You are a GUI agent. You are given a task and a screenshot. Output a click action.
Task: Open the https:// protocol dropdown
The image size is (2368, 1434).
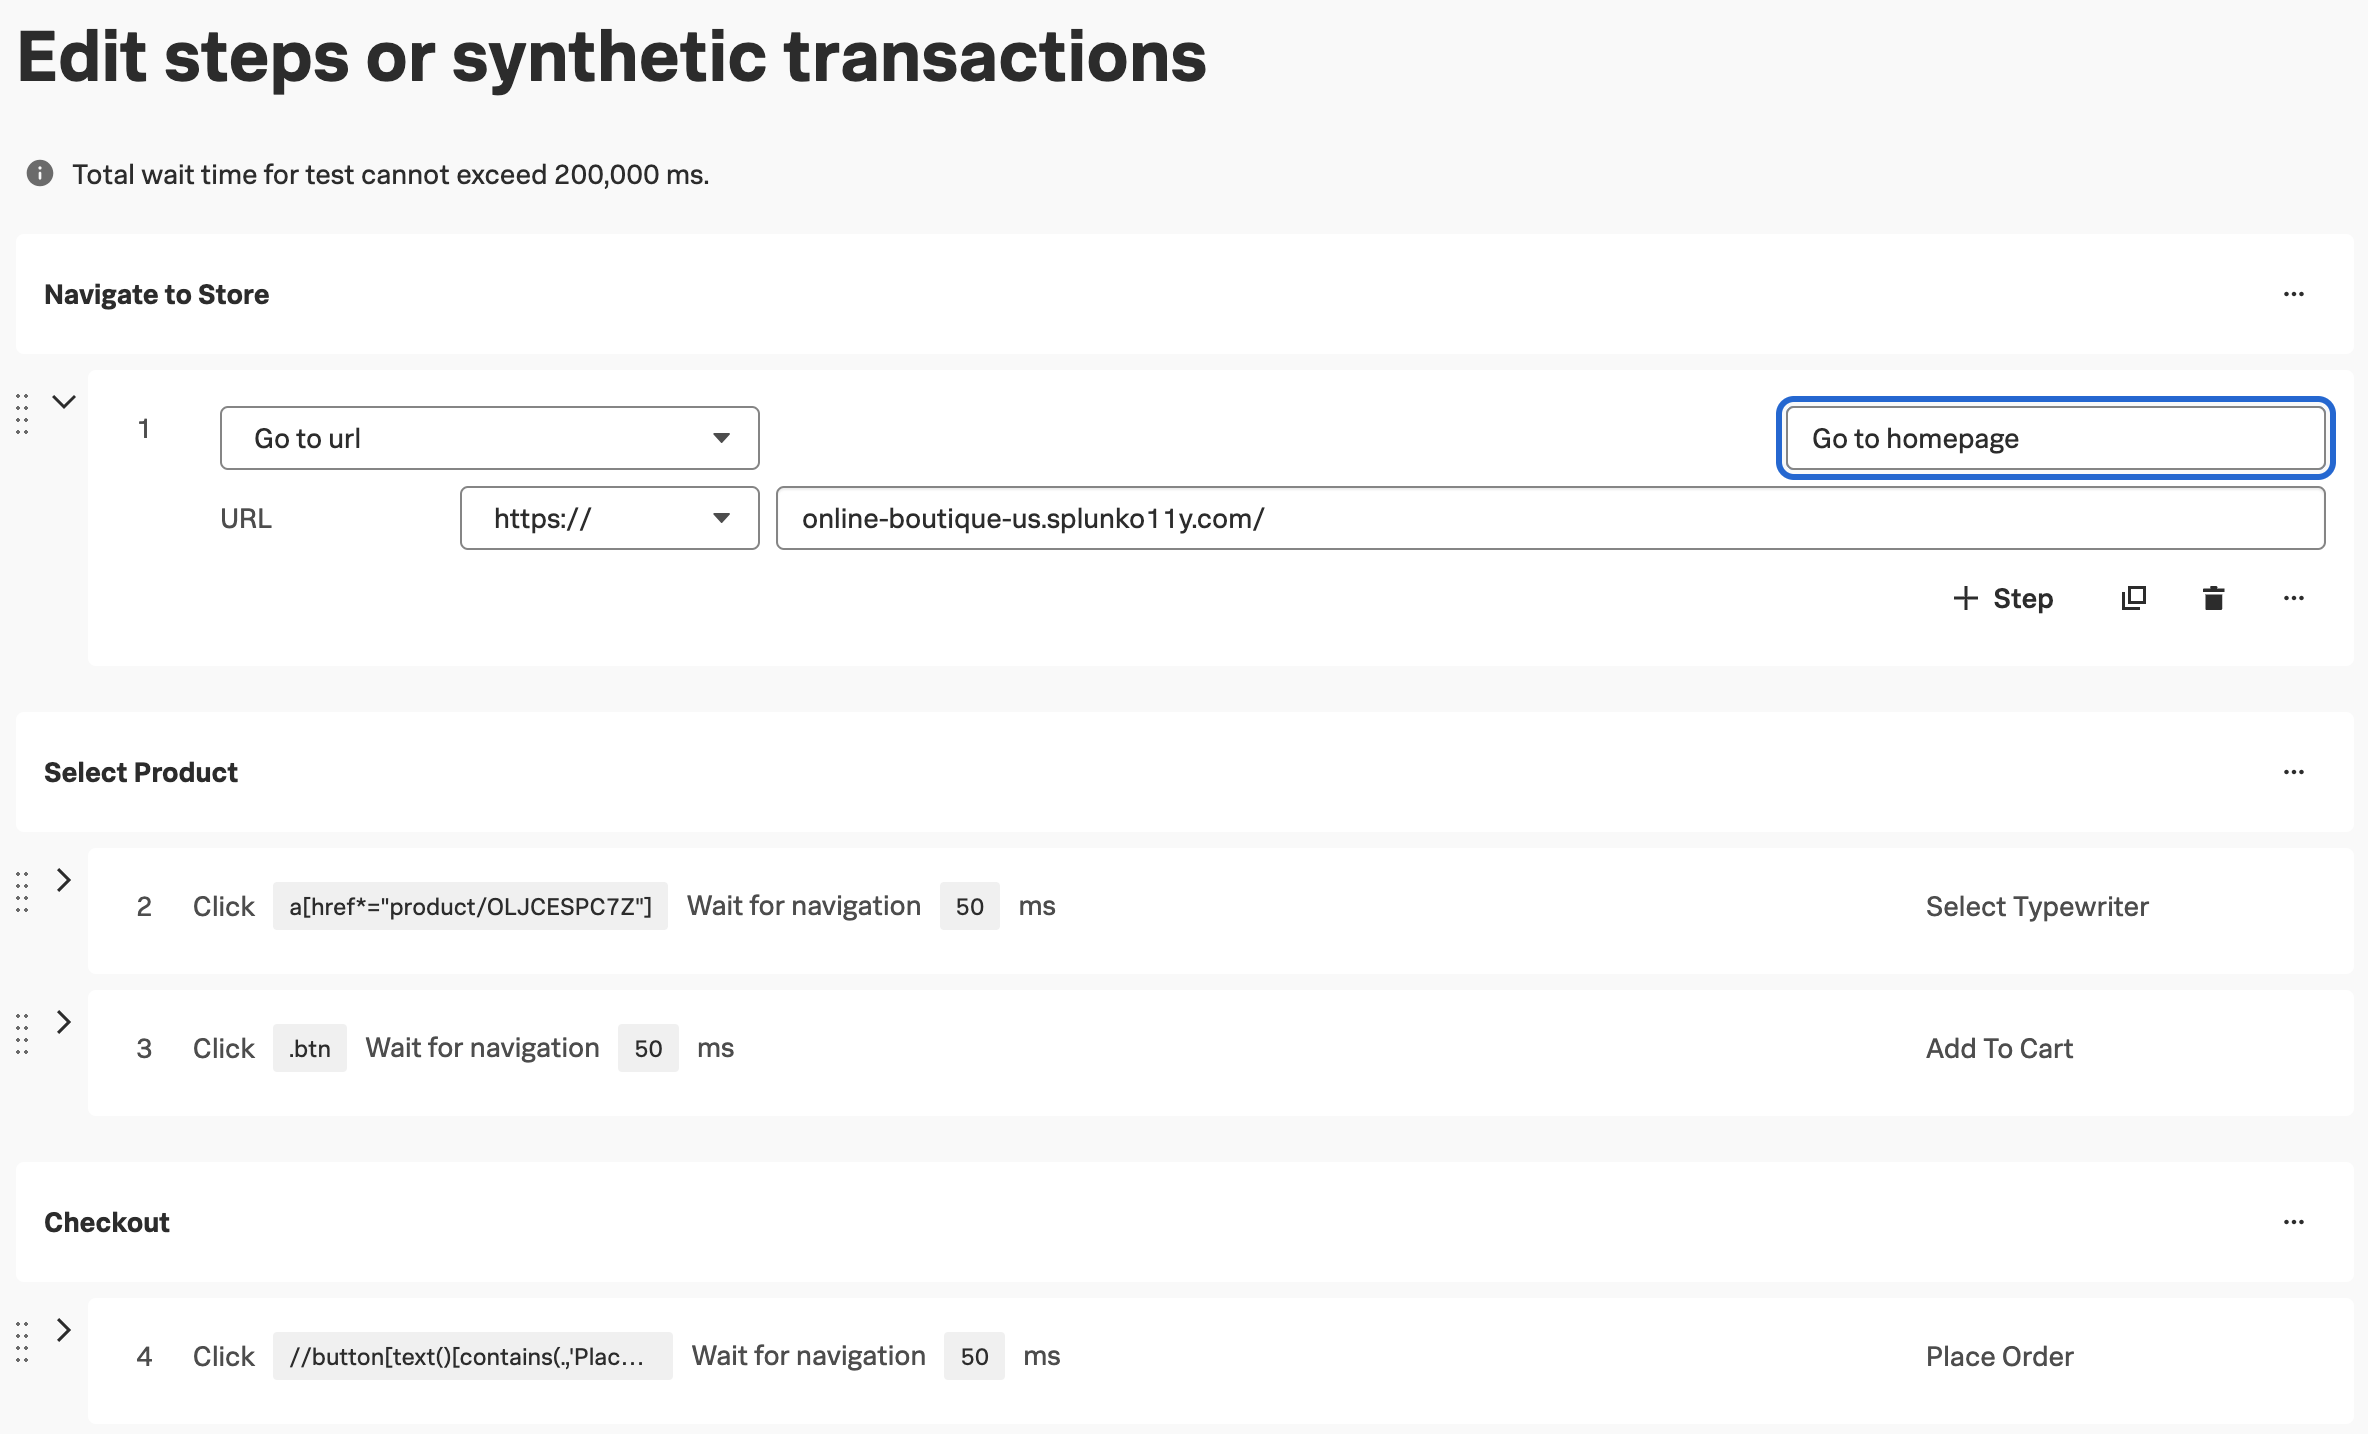(609, 518)
